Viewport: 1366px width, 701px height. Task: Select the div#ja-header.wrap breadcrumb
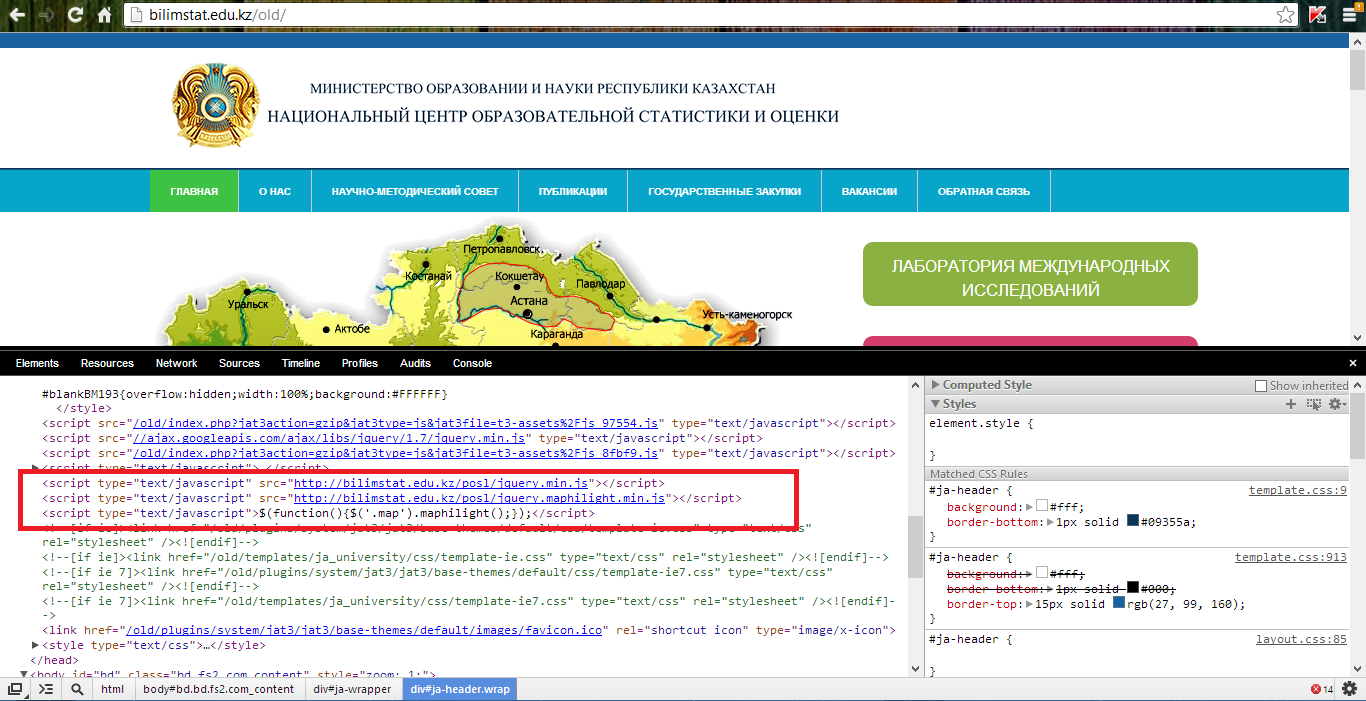(460, 689)
